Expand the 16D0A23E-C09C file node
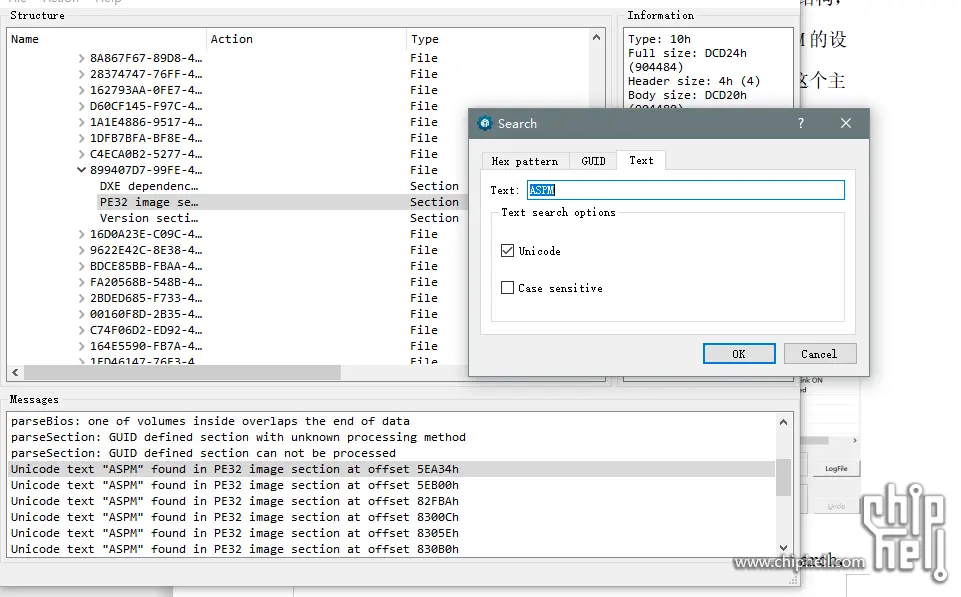This screenshot has height=597, width=961. (x=82, y=234)
